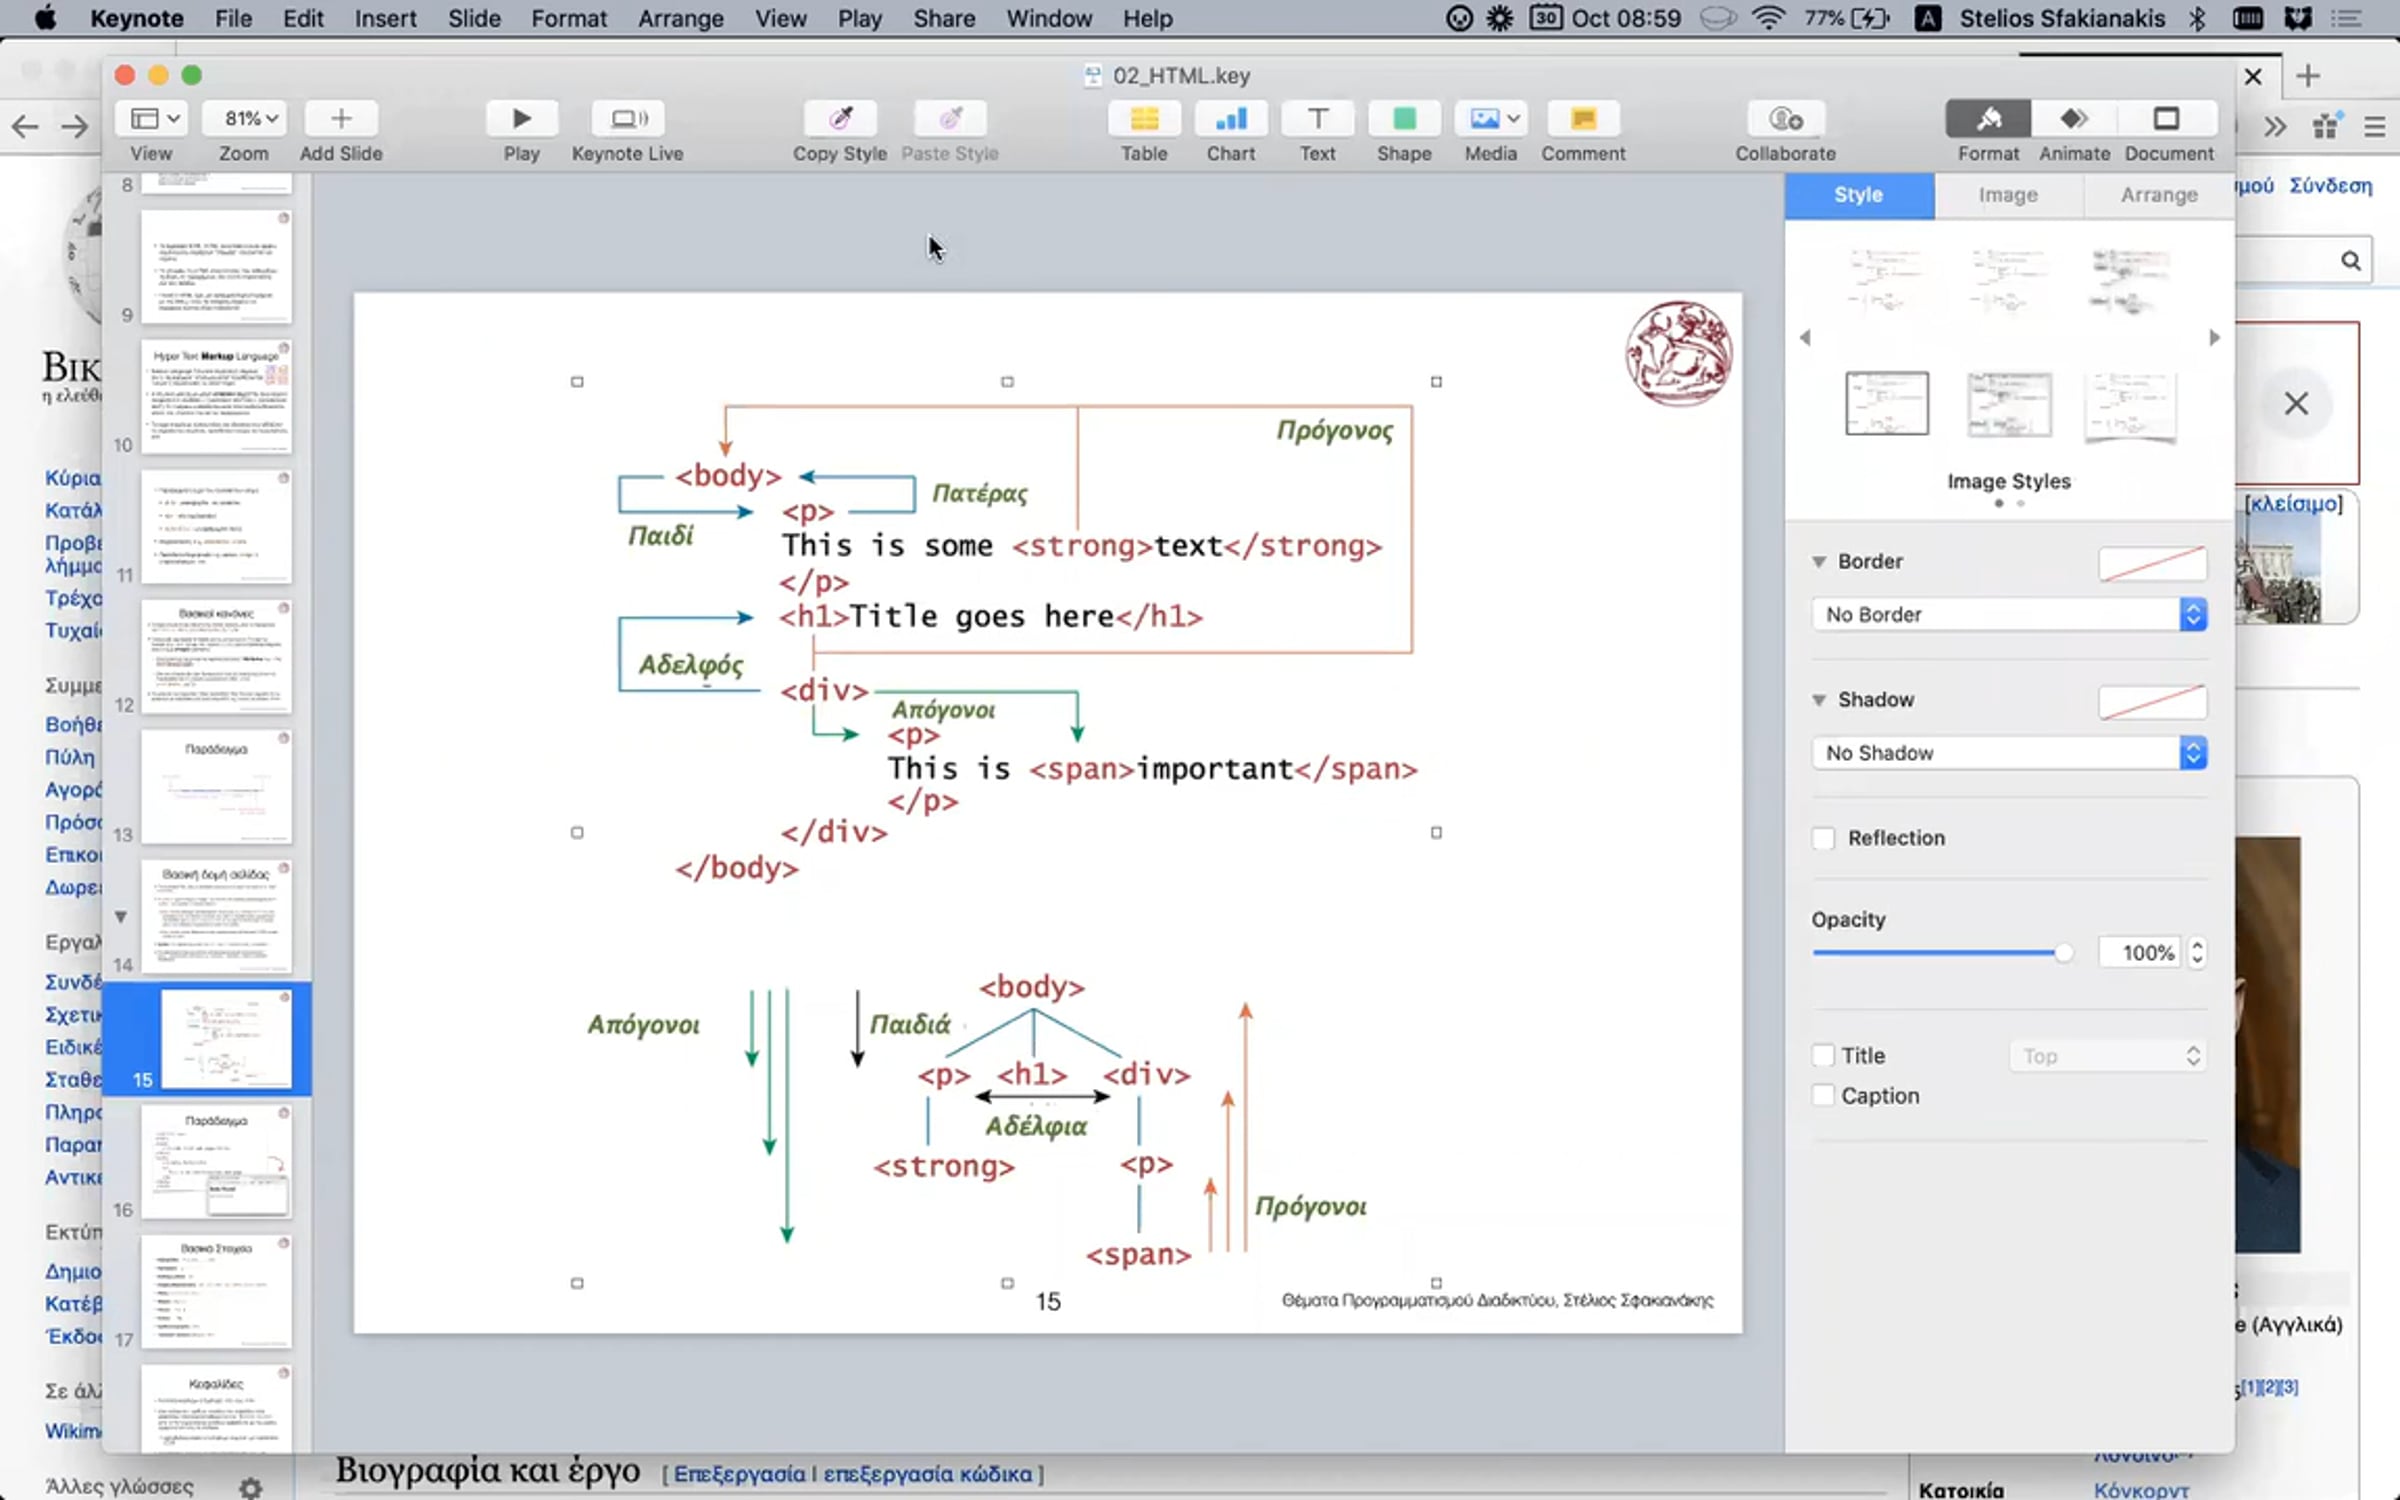Open the Slide menu
2400x1500 pixels.
[474, 19]
